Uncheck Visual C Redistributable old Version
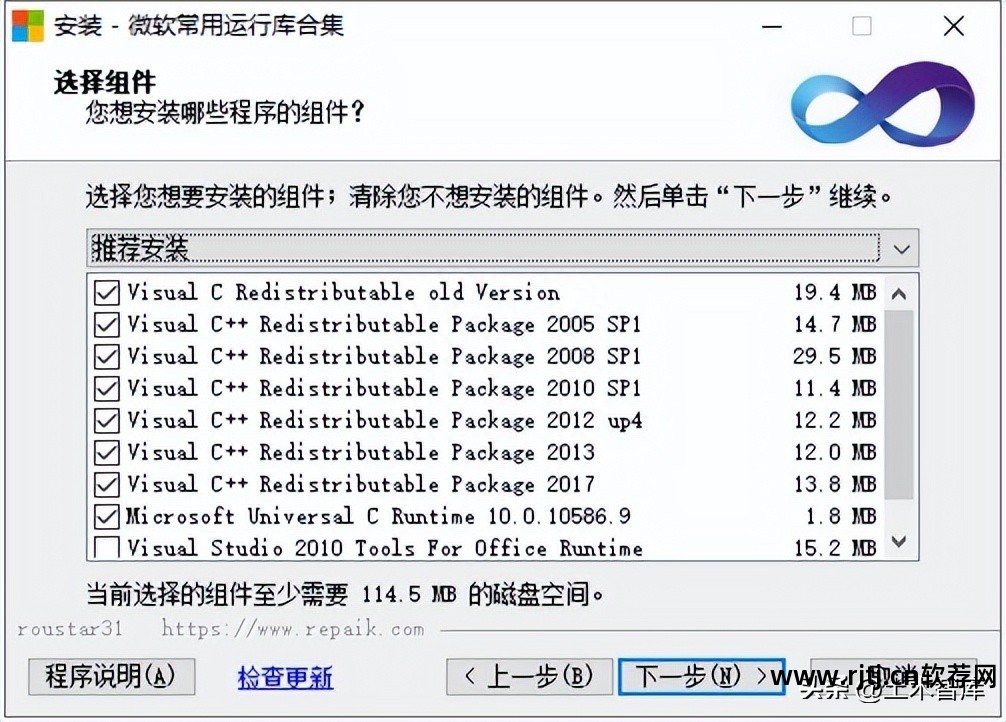The height and width of the screenshot is (722, 1006). click(x=107, y=293)
